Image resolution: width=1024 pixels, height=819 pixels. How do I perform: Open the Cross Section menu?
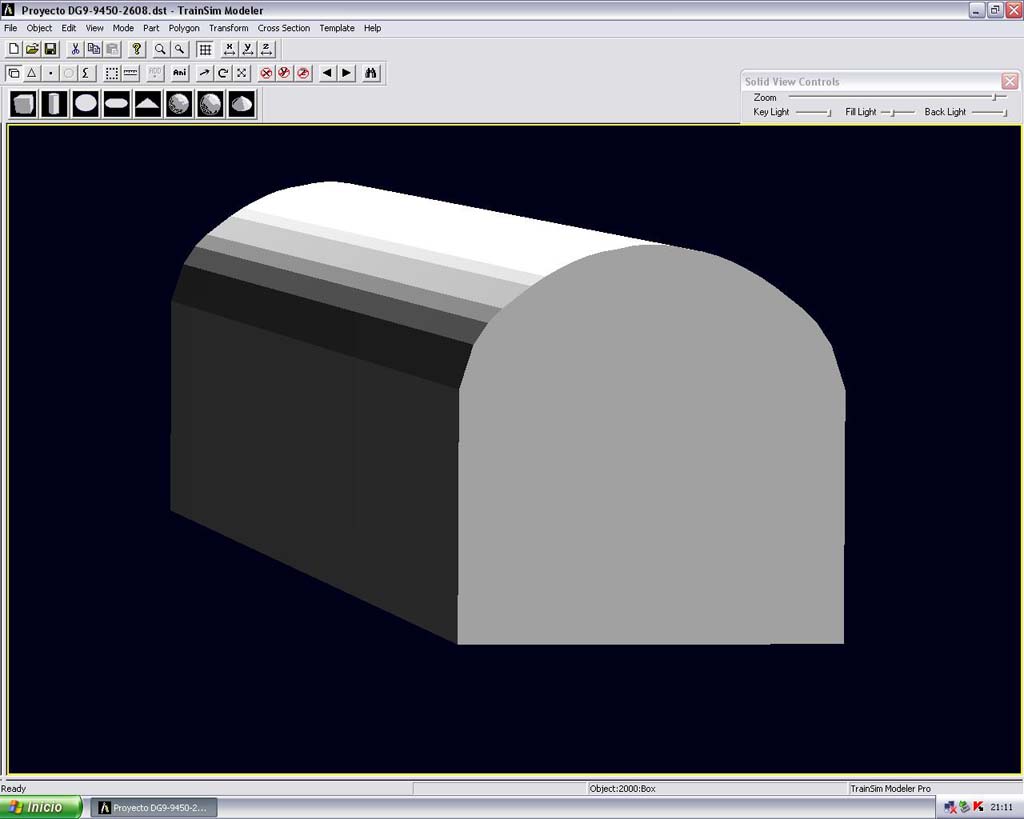click(283, 28)
